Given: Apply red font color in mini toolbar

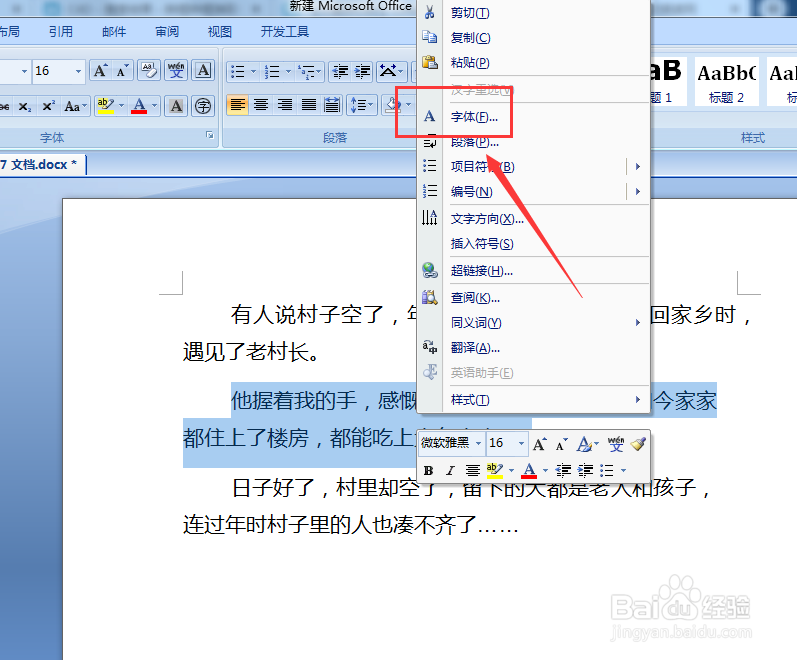Looking at the screenshot, I should pos(529,470).
